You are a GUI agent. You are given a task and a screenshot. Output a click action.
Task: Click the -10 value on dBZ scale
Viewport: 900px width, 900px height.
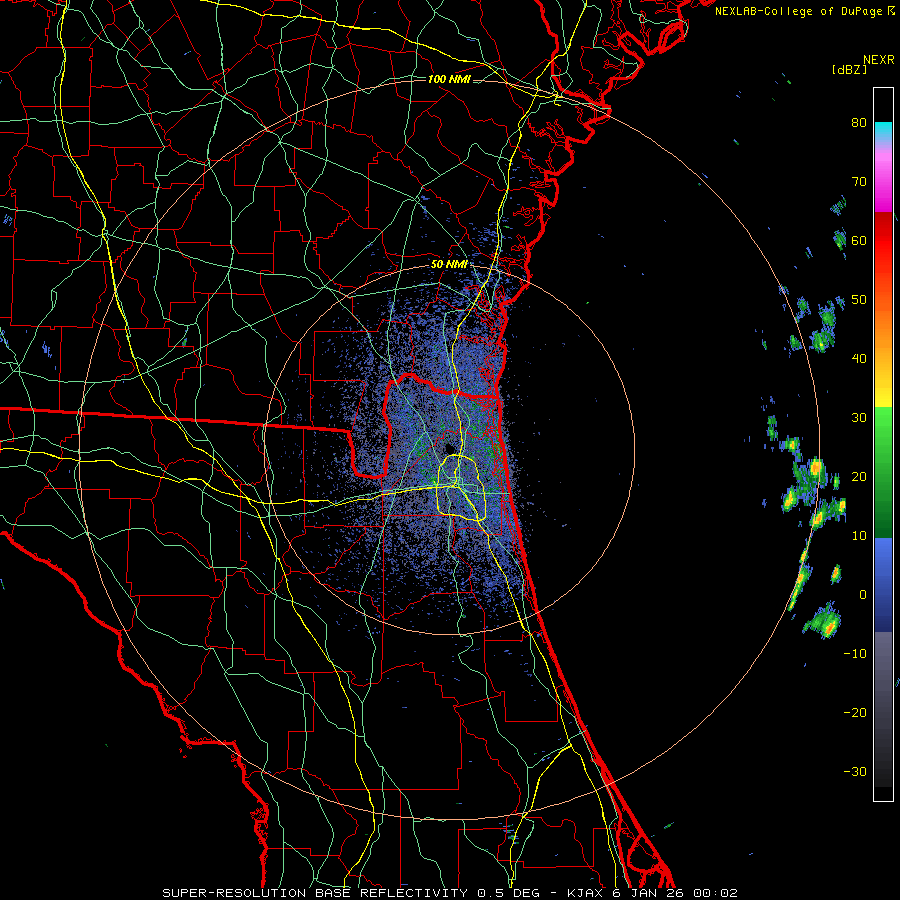[855, 654]
